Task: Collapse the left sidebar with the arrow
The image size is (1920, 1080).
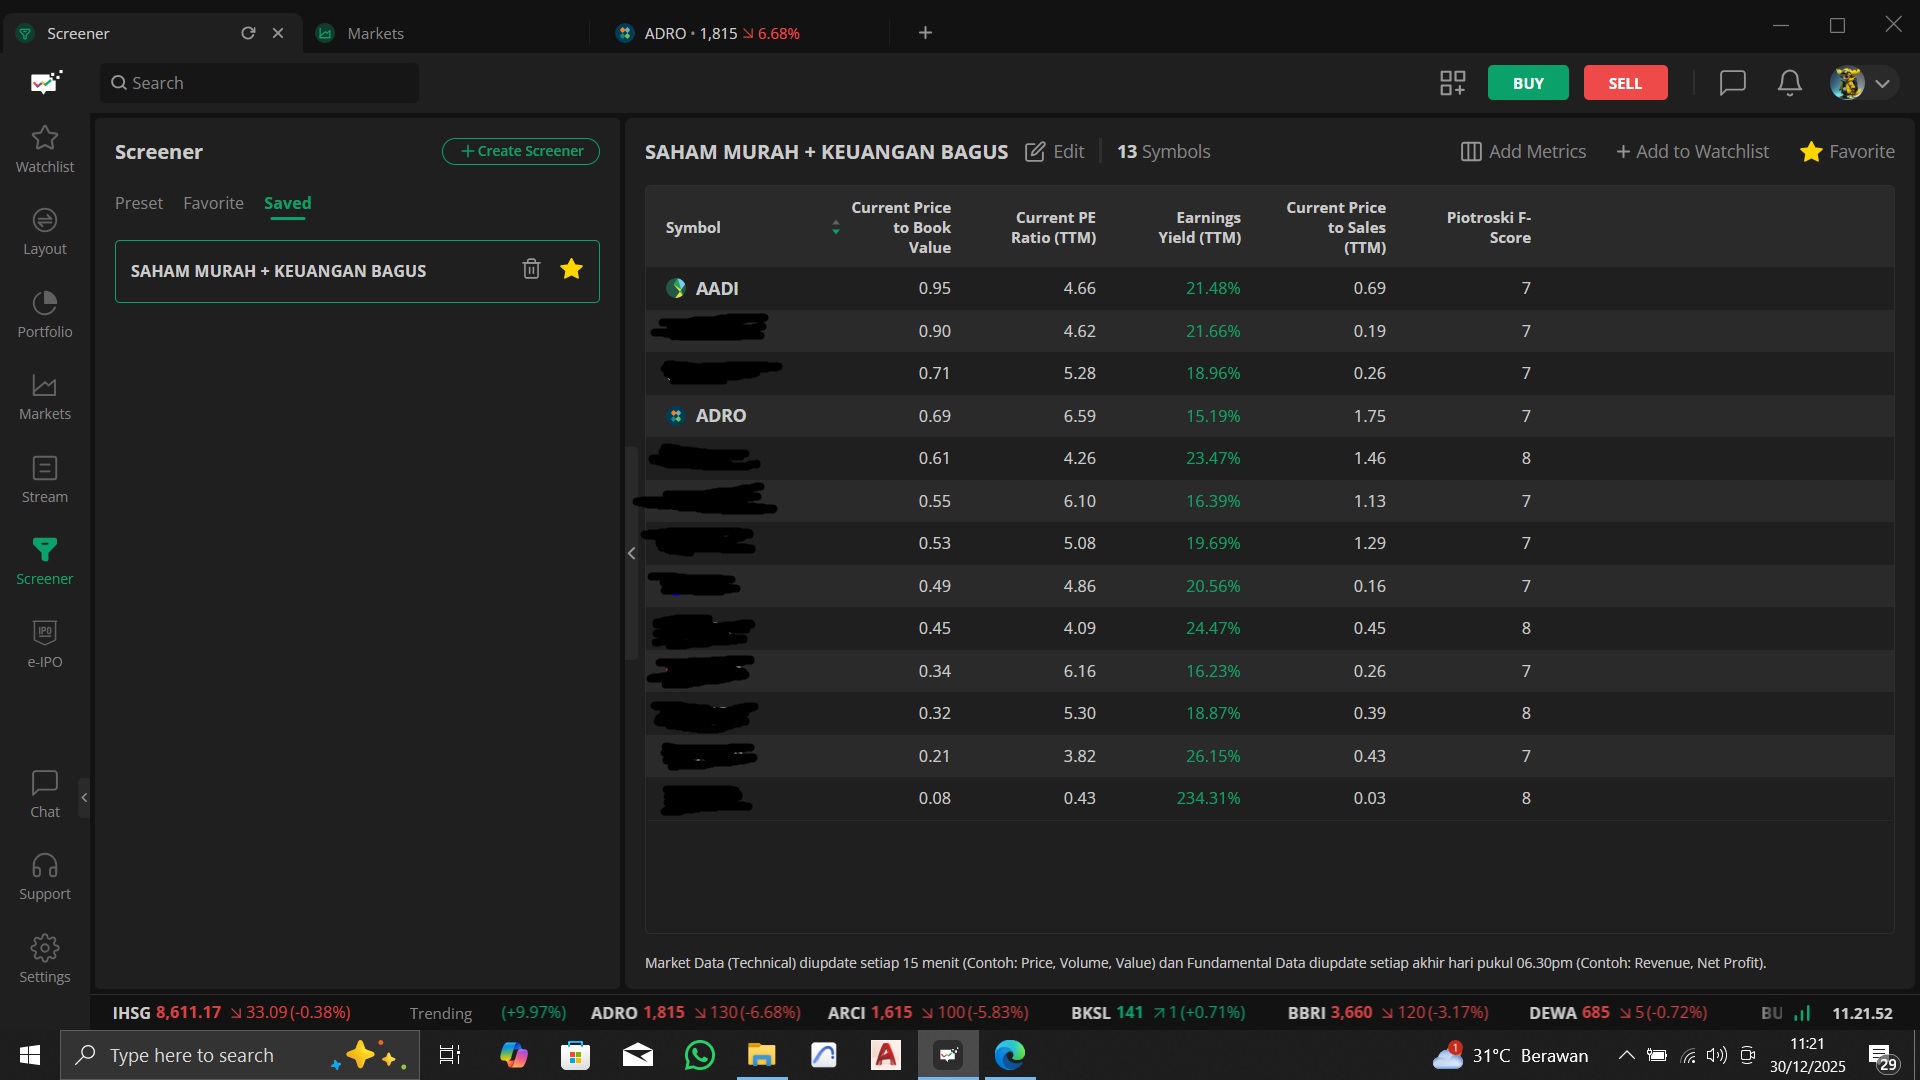Action: click(84, 797)
